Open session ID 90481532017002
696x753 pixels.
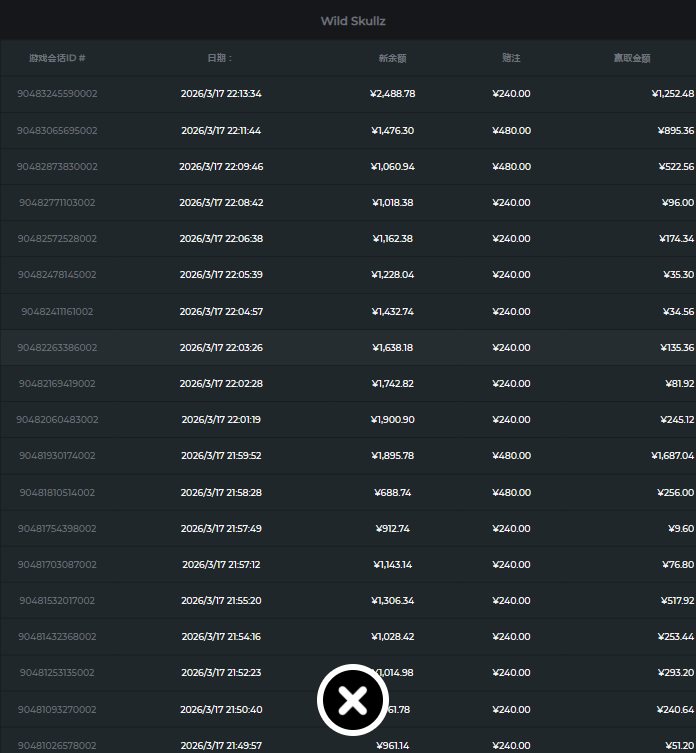57,600
